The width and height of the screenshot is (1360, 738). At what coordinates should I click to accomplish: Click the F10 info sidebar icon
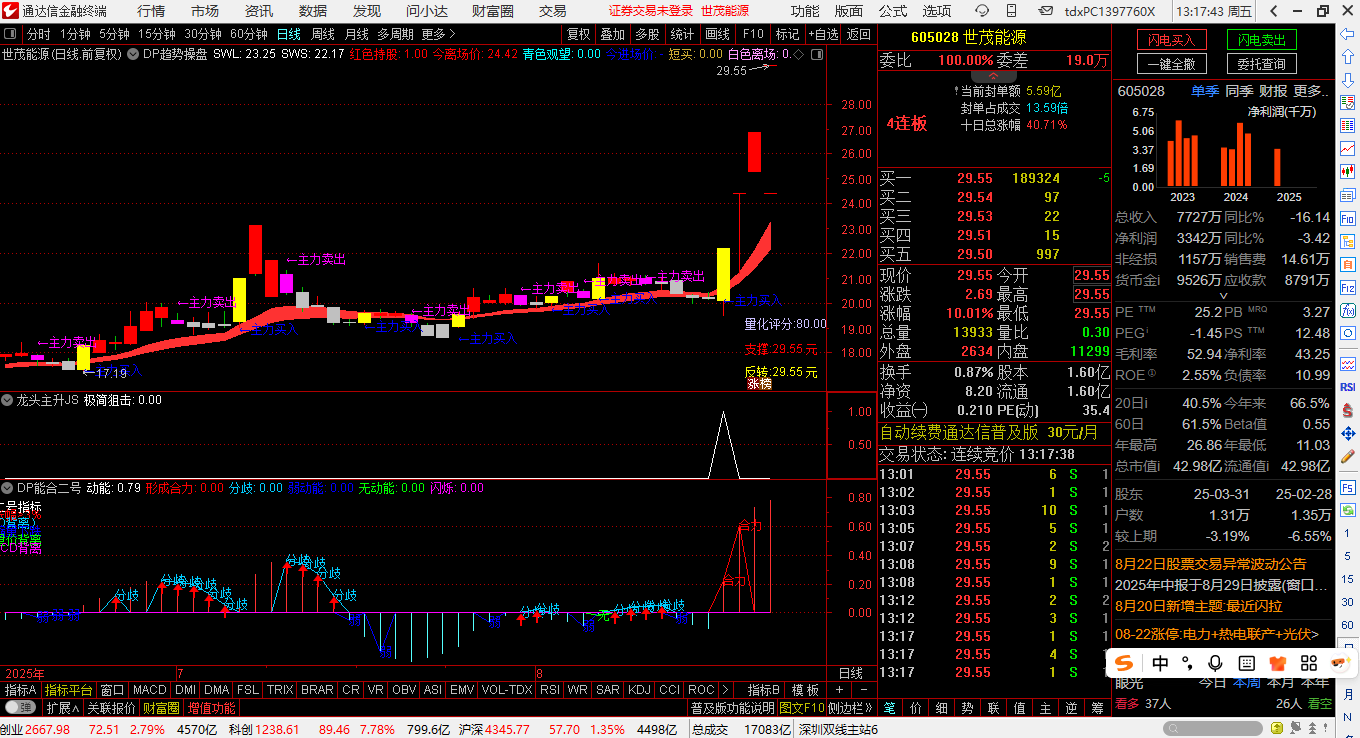point(1347,218)
